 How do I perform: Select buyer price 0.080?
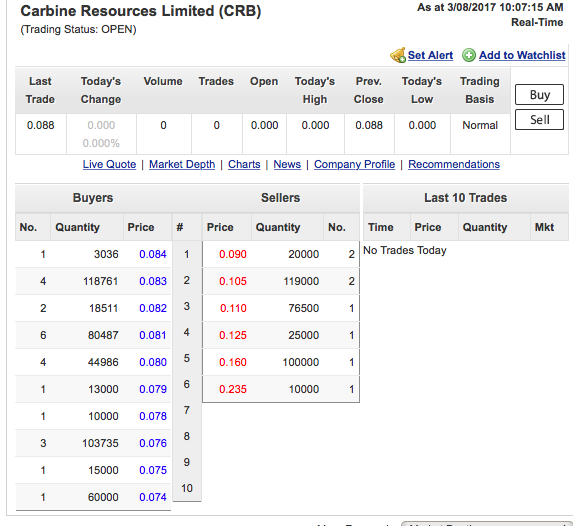(153, 362)
